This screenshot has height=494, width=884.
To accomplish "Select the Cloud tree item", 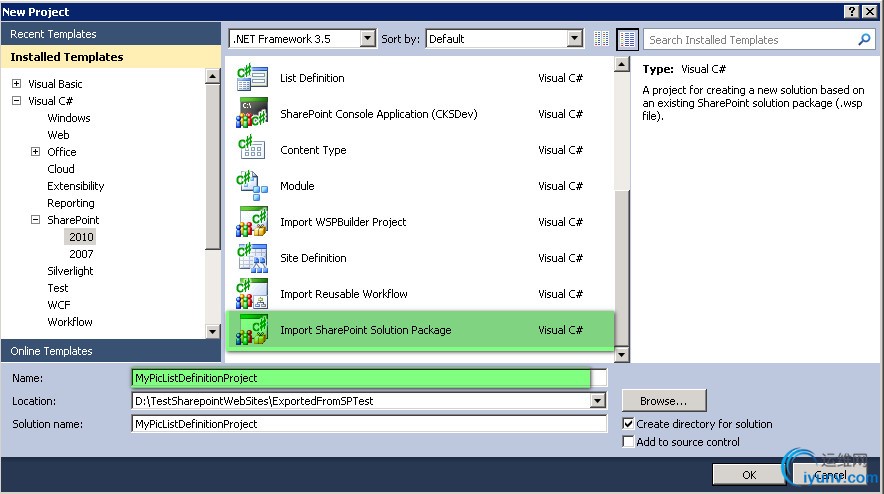I will tap(61, 169).
